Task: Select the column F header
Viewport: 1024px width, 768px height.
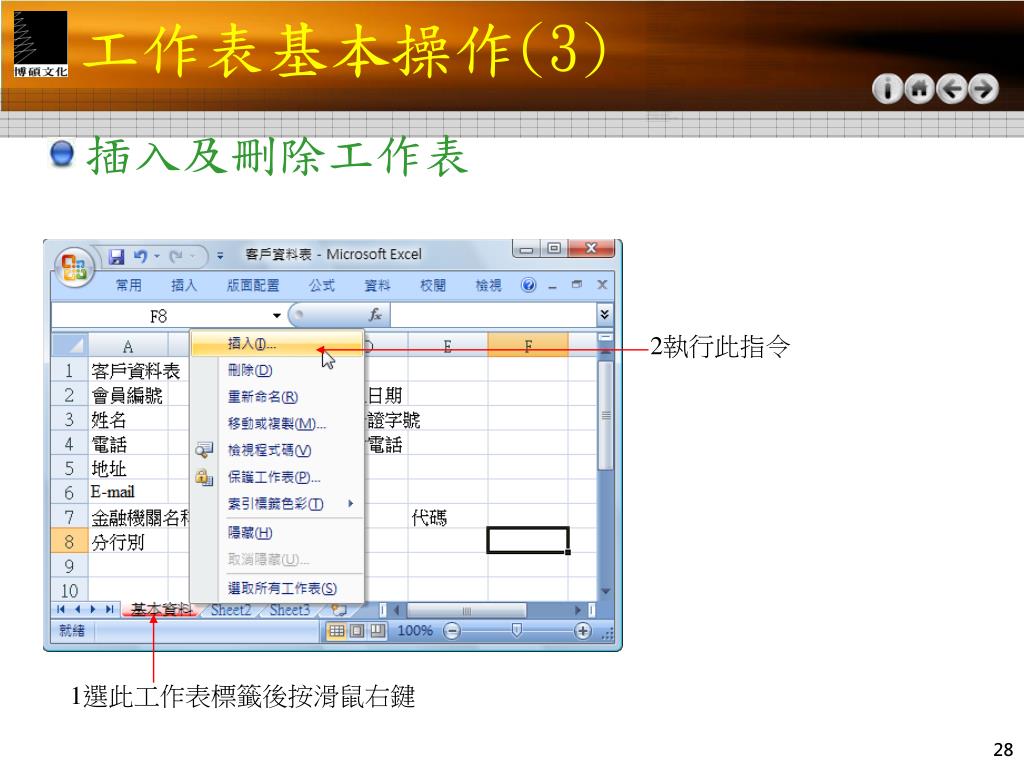Action: (x=528, y=345)
